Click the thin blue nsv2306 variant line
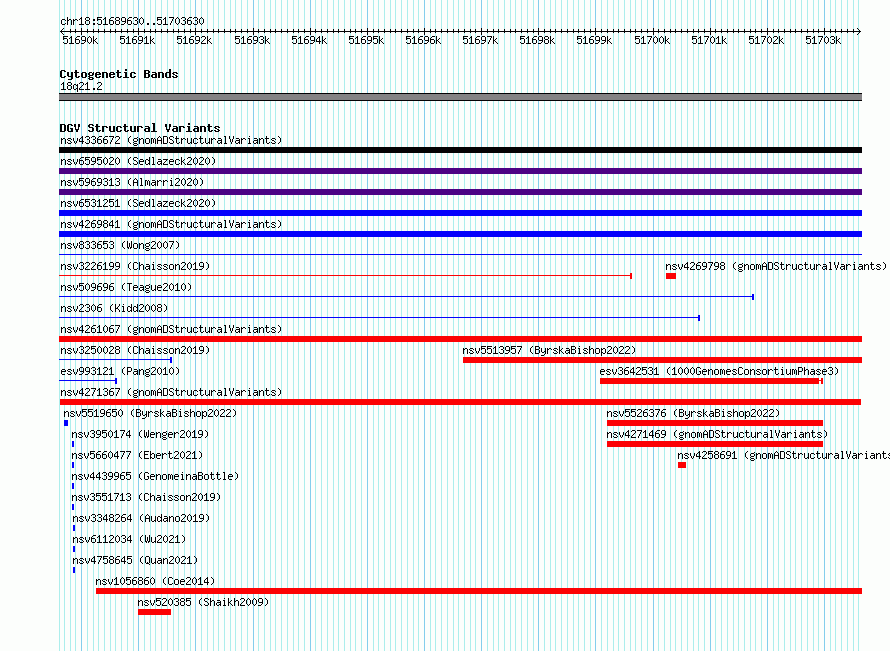 379,318
